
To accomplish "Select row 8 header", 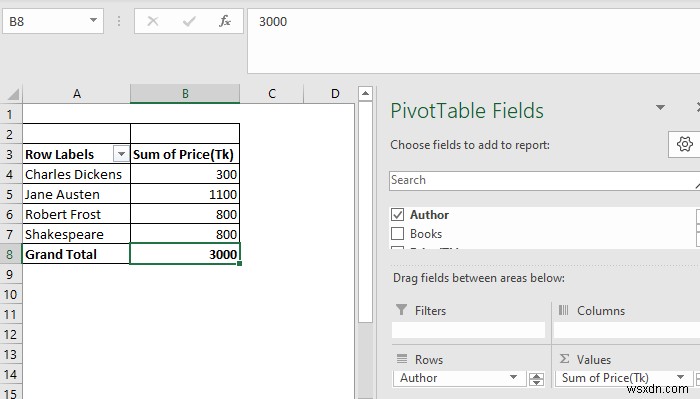I will coord(10,254).
